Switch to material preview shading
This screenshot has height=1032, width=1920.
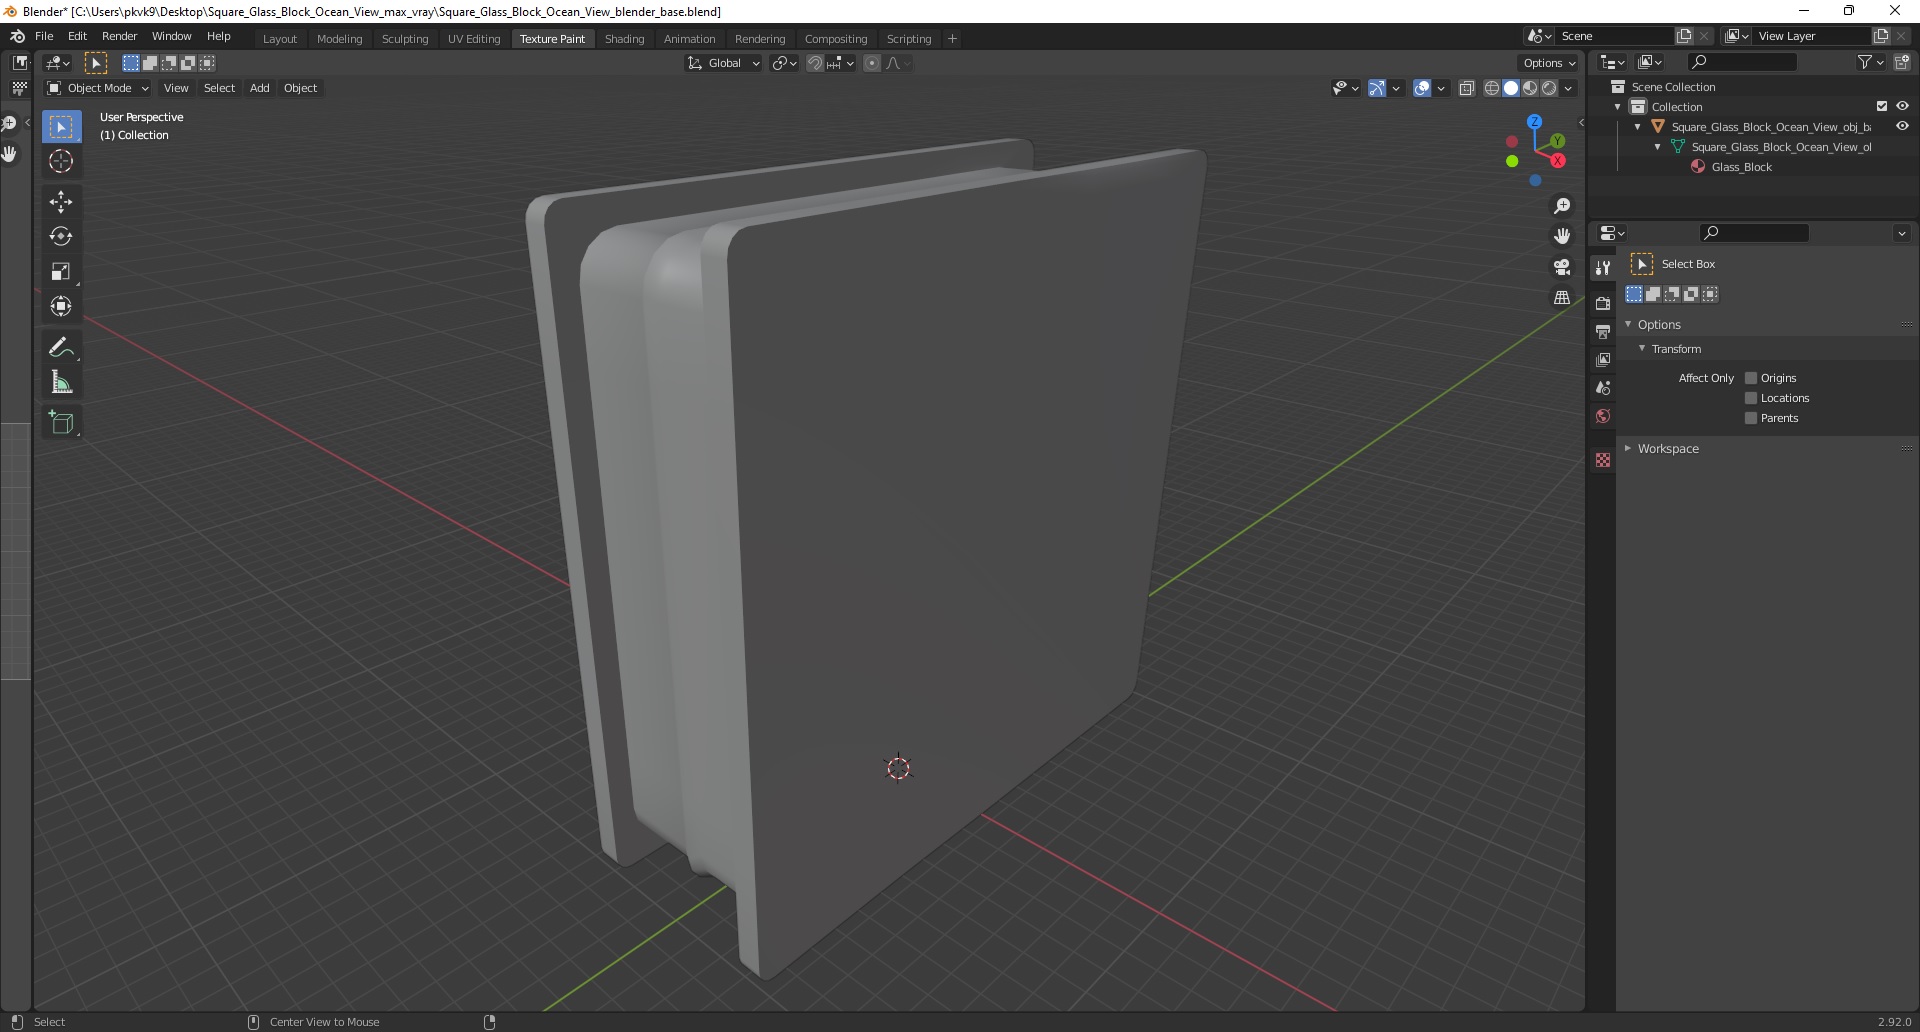pyautogui.click(x=1530, y=88)
